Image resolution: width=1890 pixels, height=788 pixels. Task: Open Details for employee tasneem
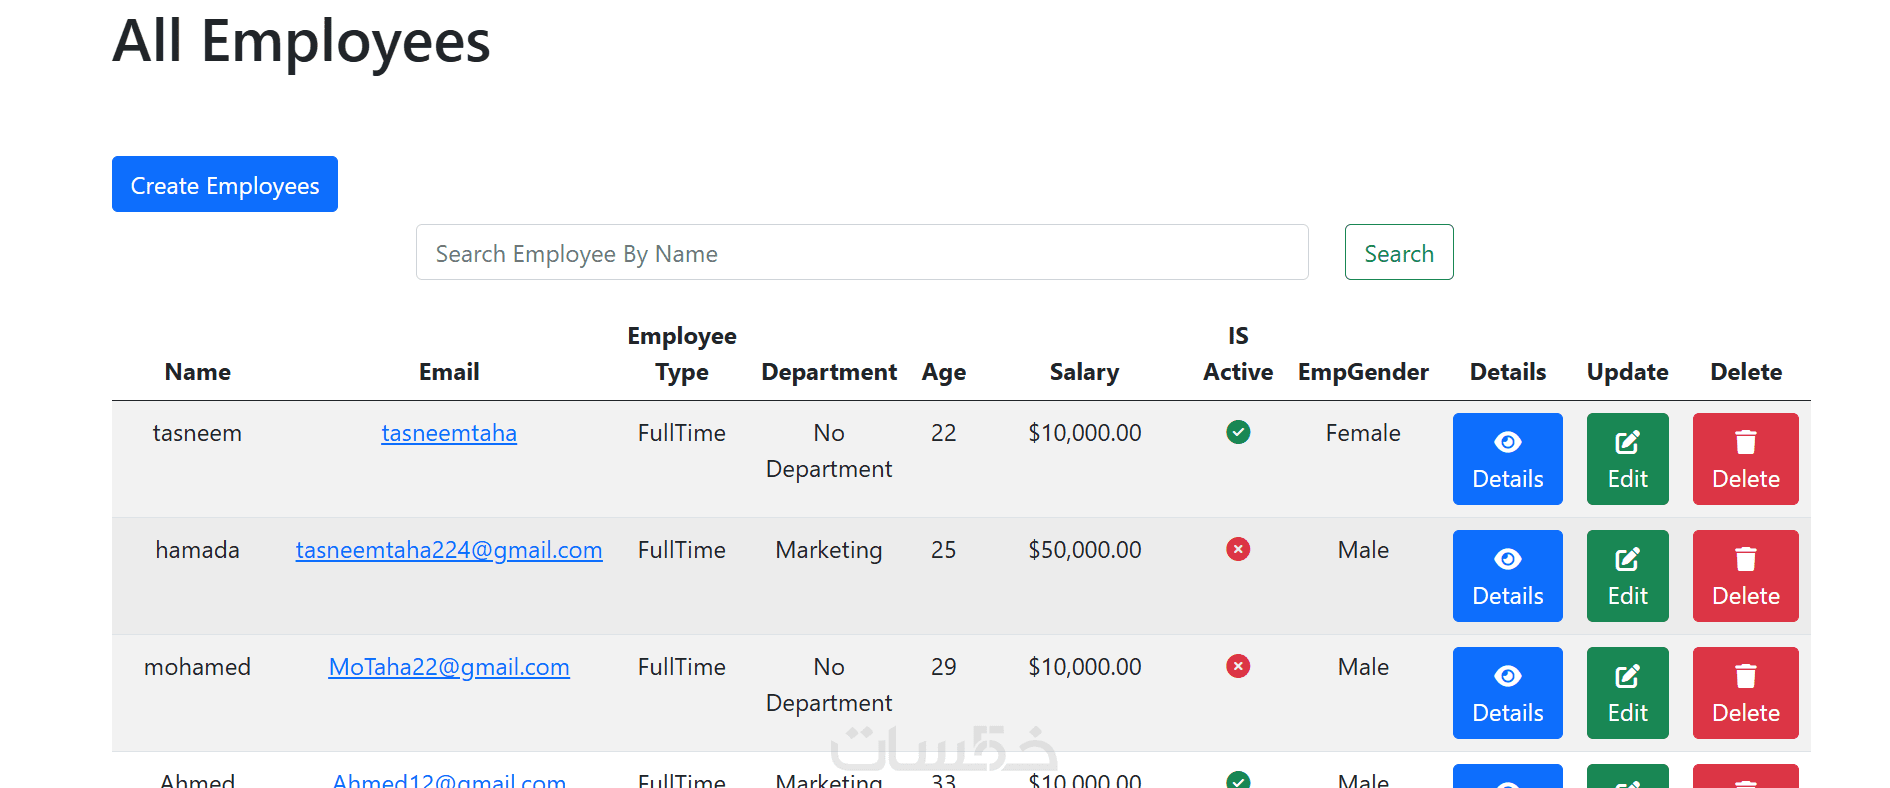(x=1507, y=459)
